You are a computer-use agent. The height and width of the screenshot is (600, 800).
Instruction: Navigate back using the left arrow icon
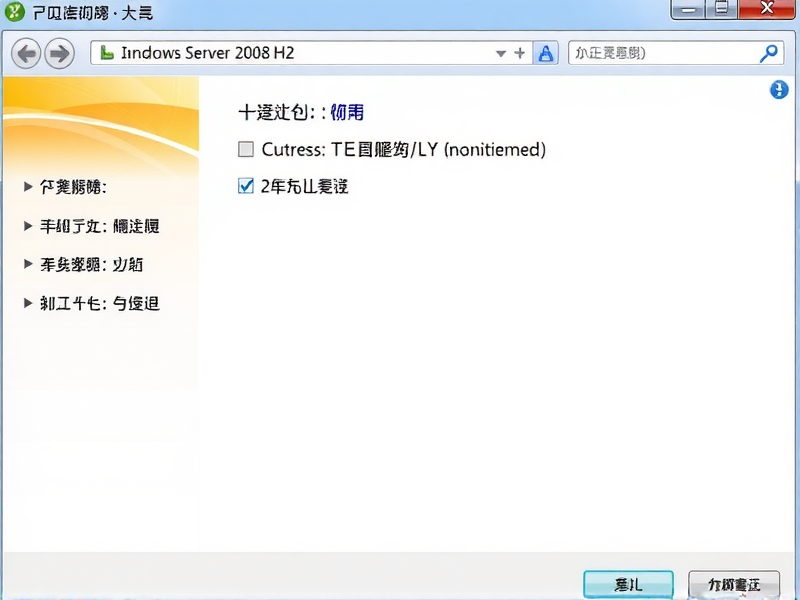point(26,53)
